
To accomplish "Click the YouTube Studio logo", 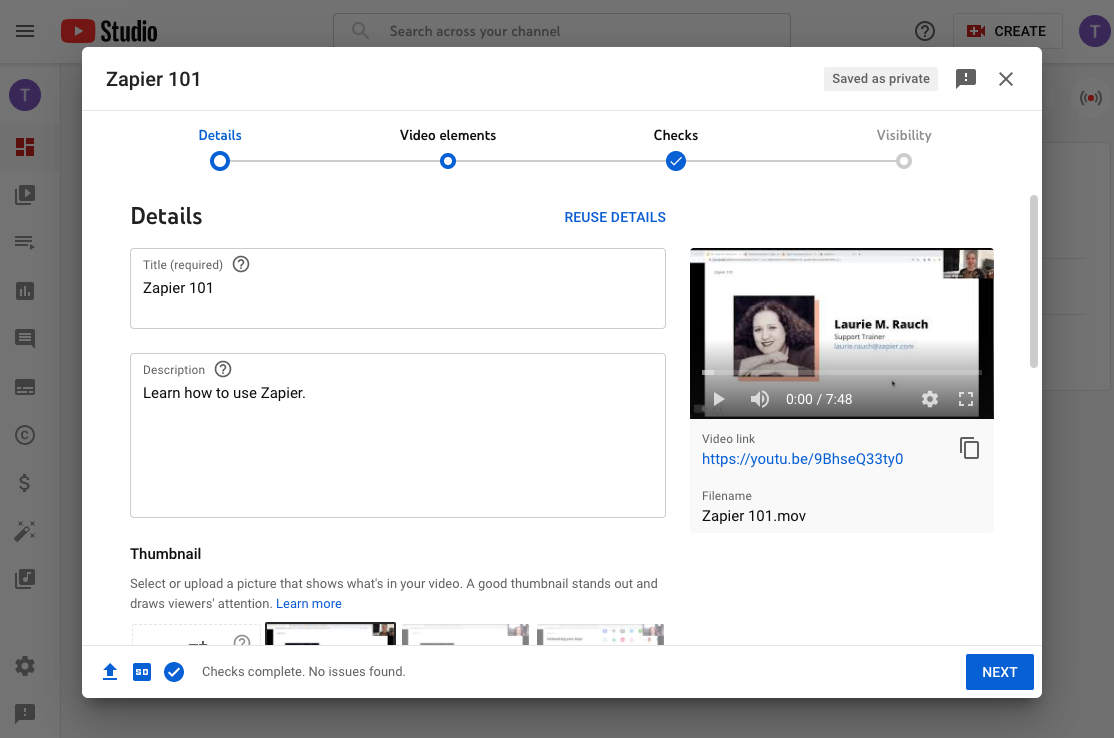I will tap(109, 31).
